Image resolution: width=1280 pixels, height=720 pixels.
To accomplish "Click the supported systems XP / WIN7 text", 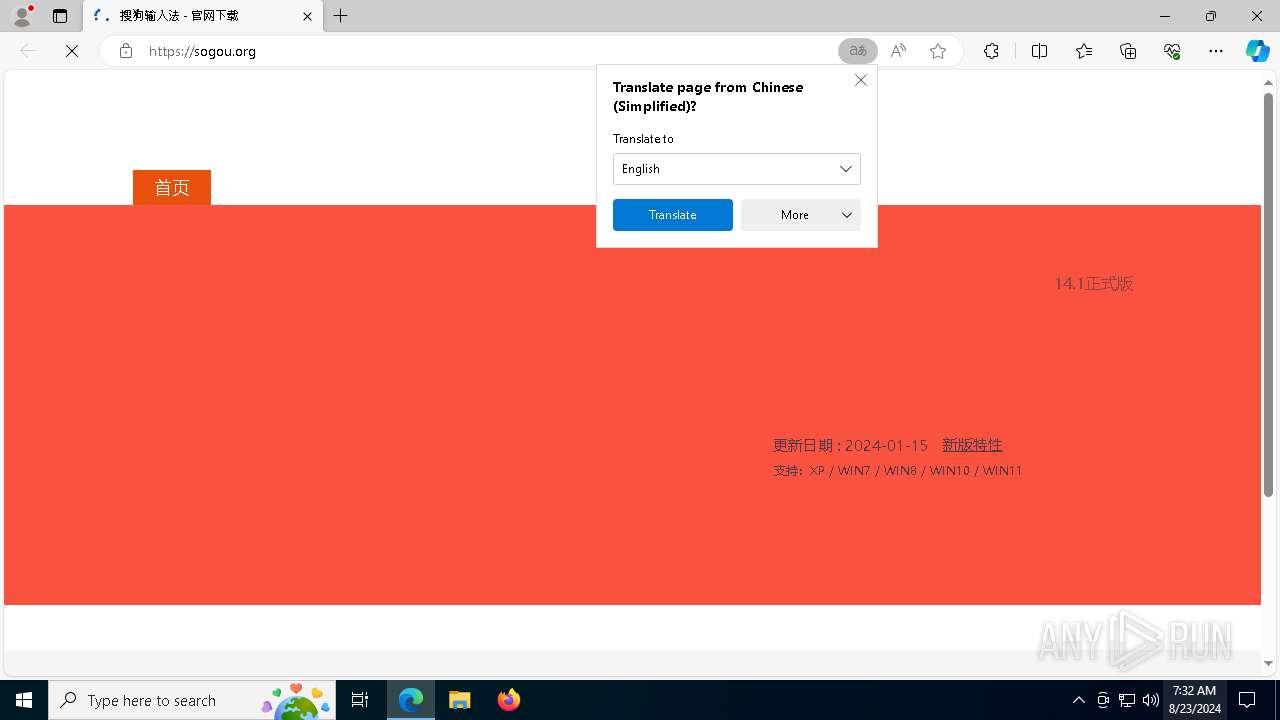I will (x=898, y=471).
